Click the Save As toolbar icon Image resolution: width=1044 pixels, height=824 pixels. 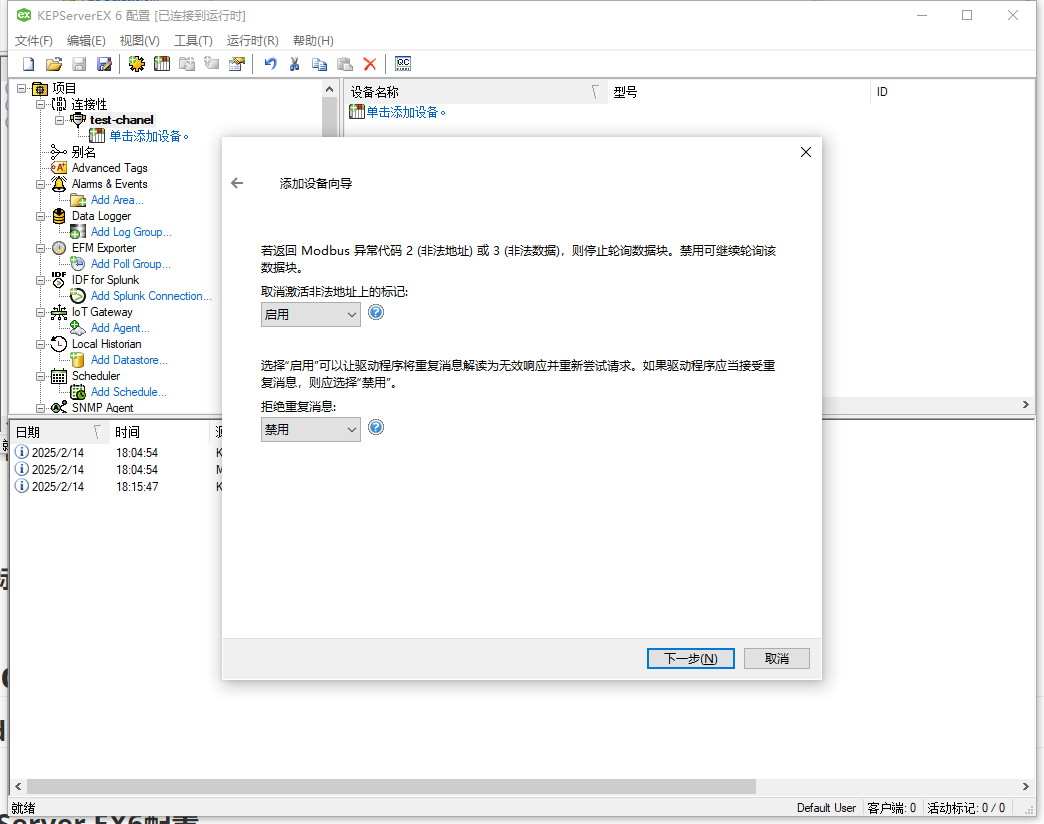click(104, 64)
